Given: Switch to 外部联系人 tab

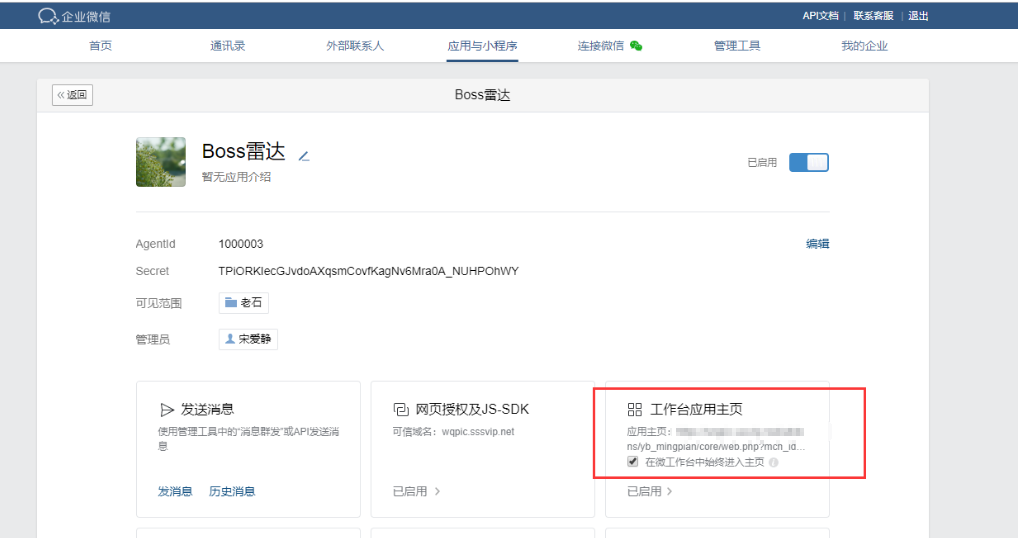Looking at the screenshot, I should pos(355,45).
